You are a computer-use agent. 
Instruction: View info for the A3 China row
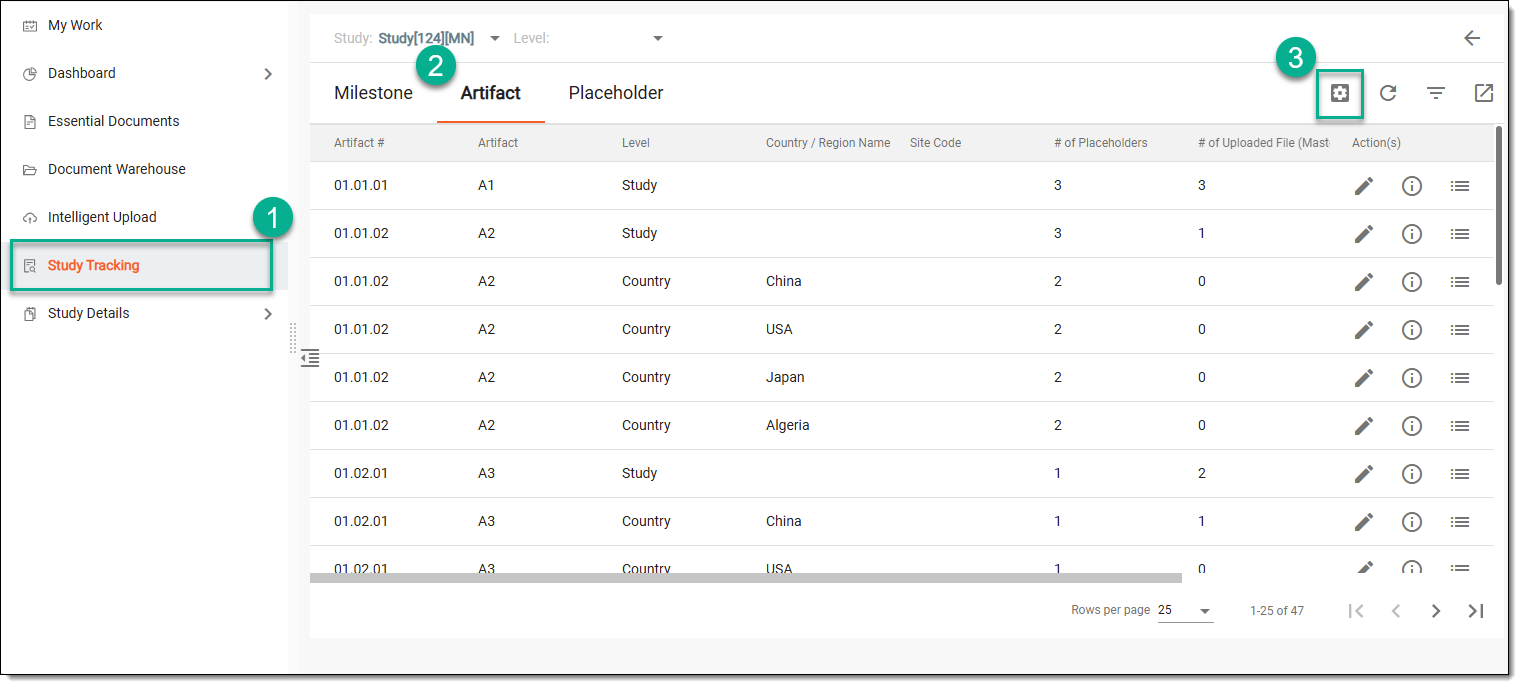1412,522
